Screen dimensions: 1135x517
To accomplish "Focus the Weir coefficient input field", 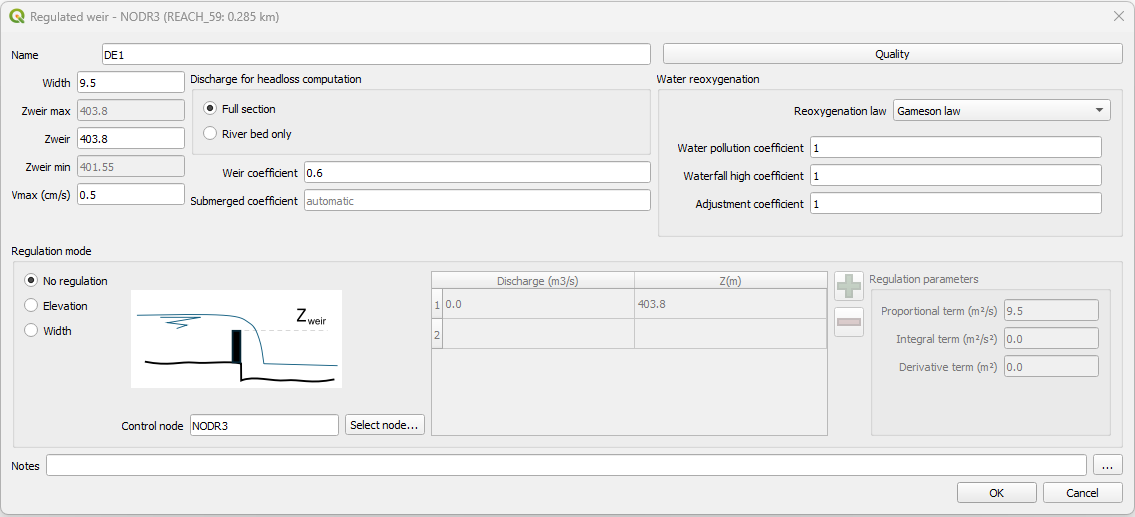I will pos(477,173).
